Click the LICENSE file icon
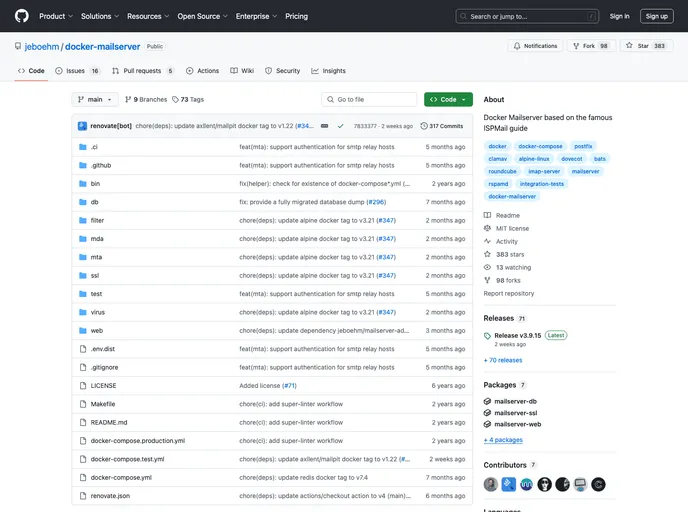The width and height of the screenshot is (688, 512). click(82, 386)
